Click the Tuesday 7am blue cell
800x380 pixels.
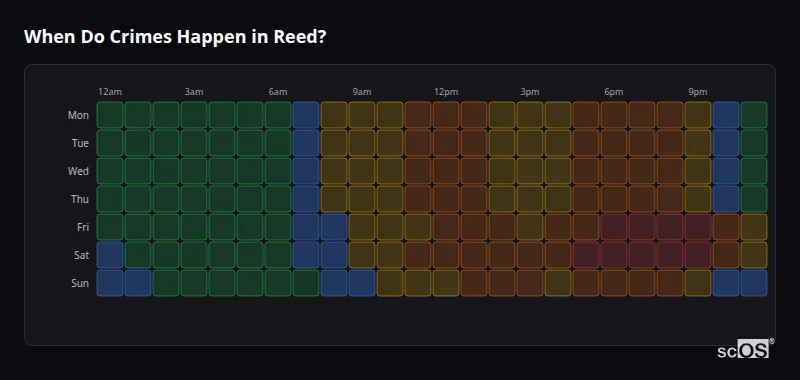tap(306, 143)
